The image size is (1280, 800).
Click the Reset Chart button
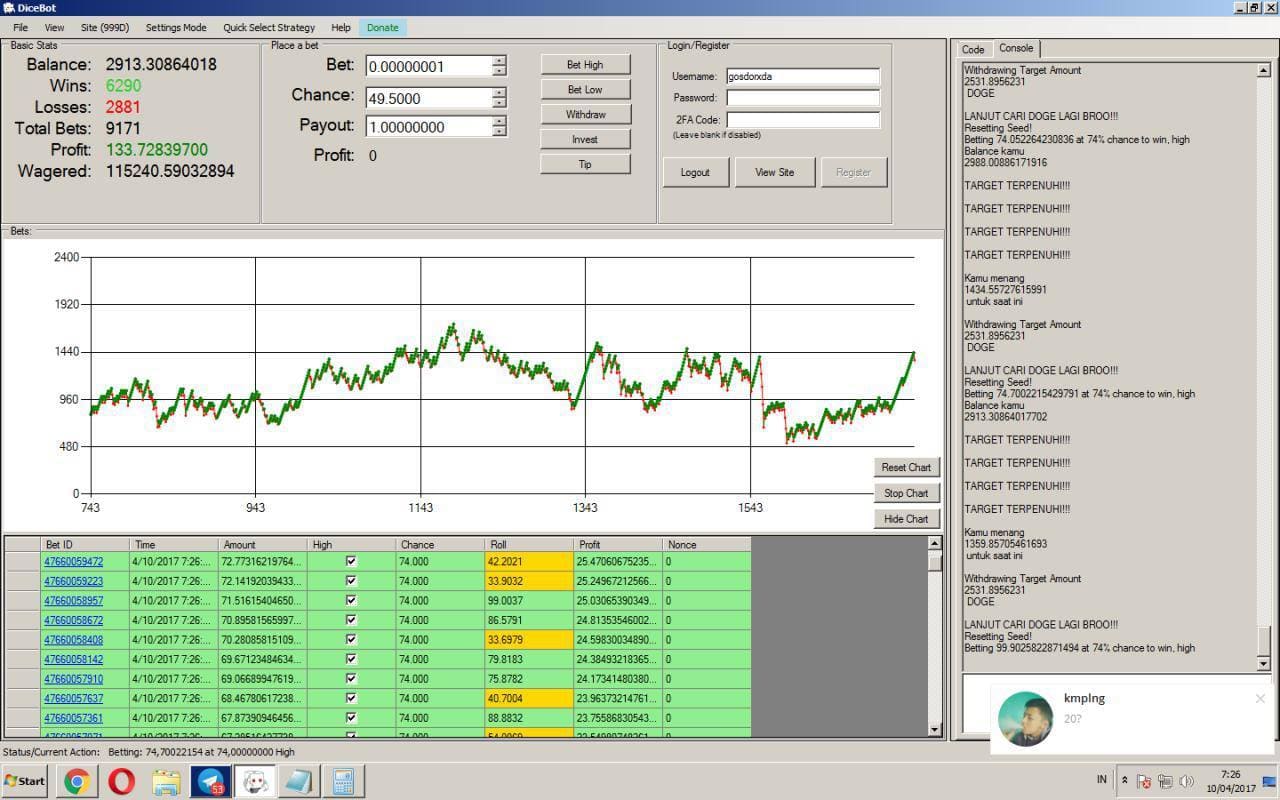click(x=906, y=467)
